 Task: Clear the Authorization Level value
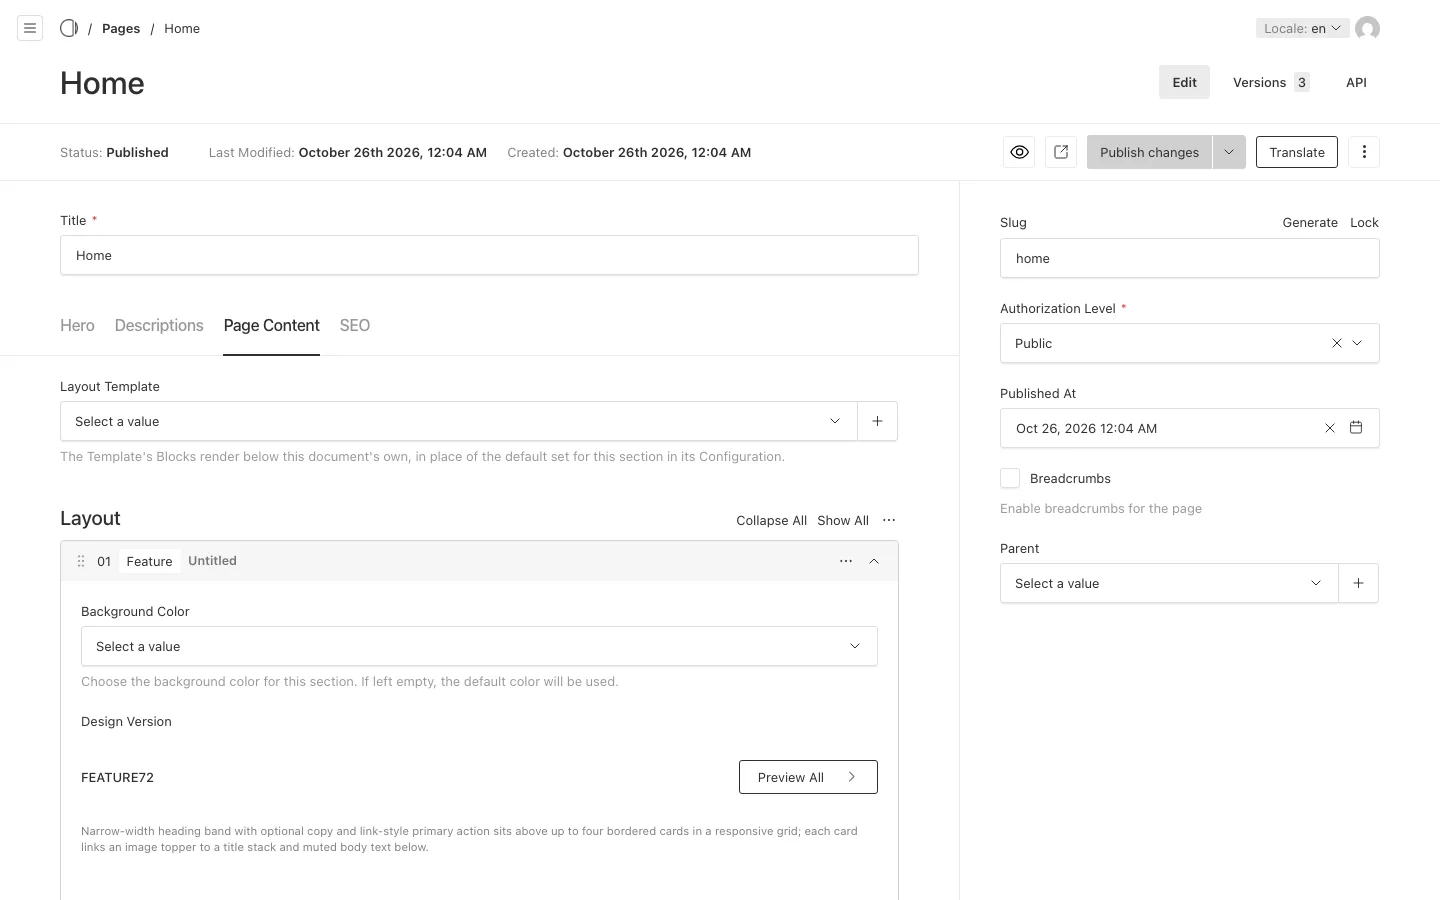pyautogui.click(x=1336, y=343)
